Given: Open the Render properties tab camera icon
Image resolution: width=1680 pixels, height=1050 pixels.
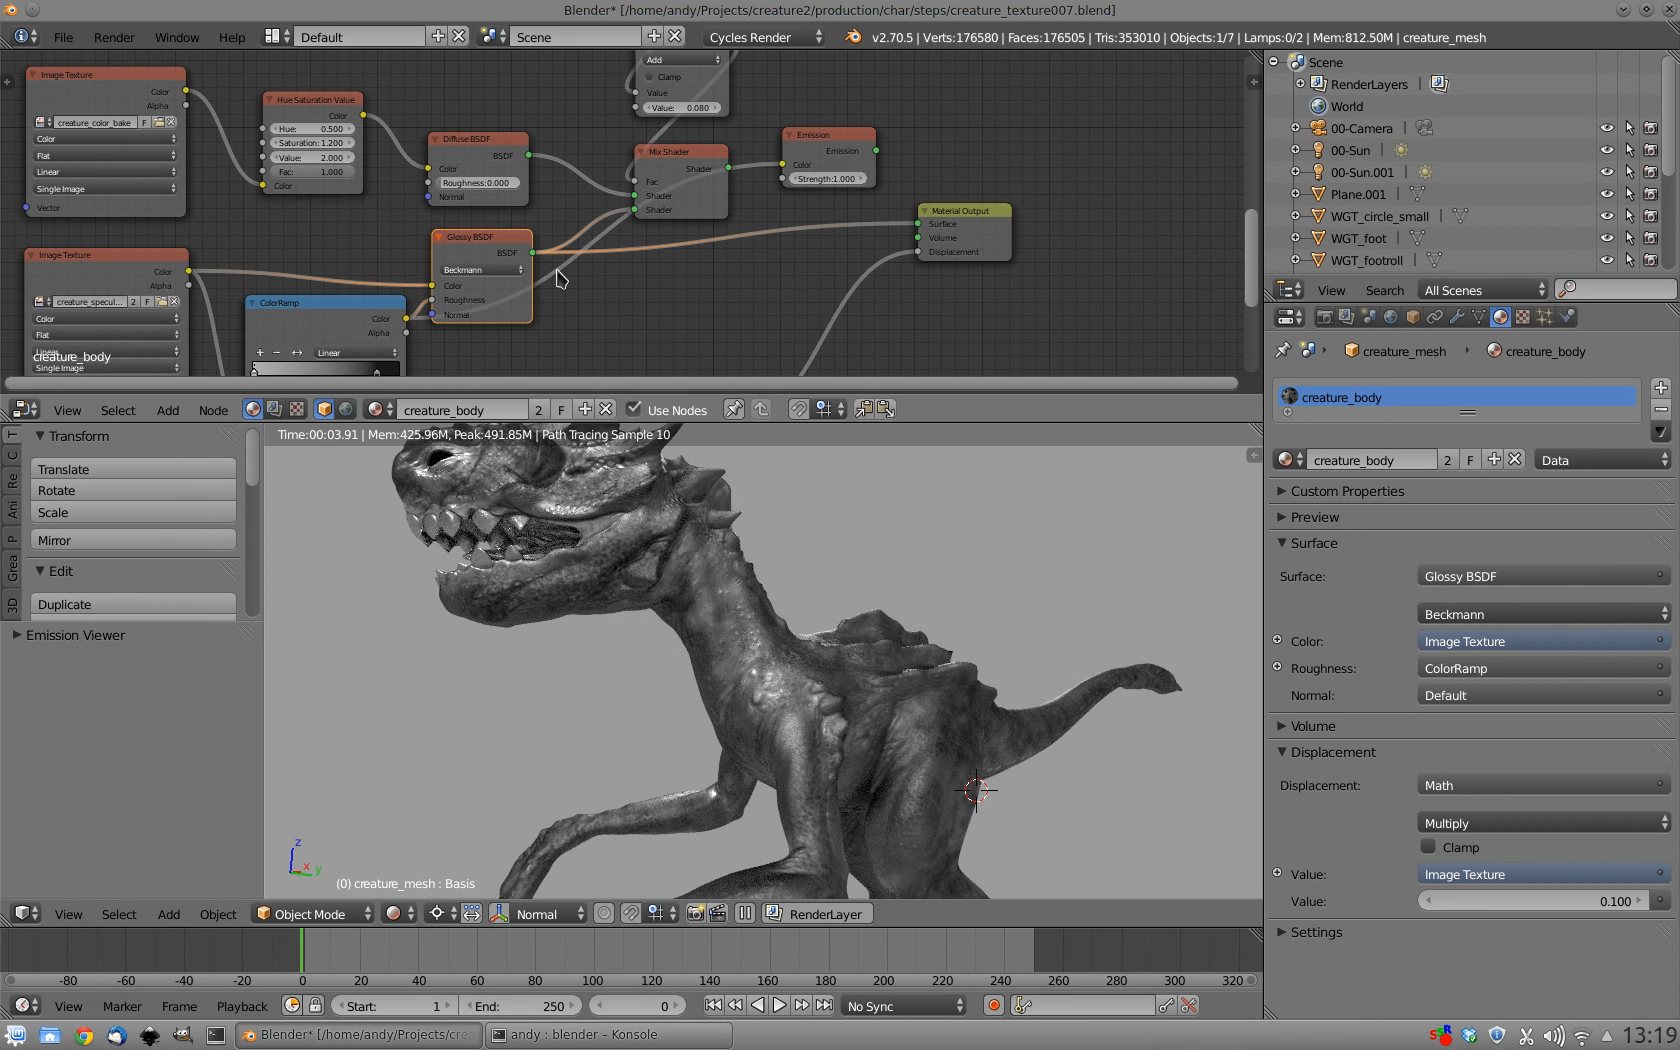Looking at the screenshot, I should [x=1324, y=317].
